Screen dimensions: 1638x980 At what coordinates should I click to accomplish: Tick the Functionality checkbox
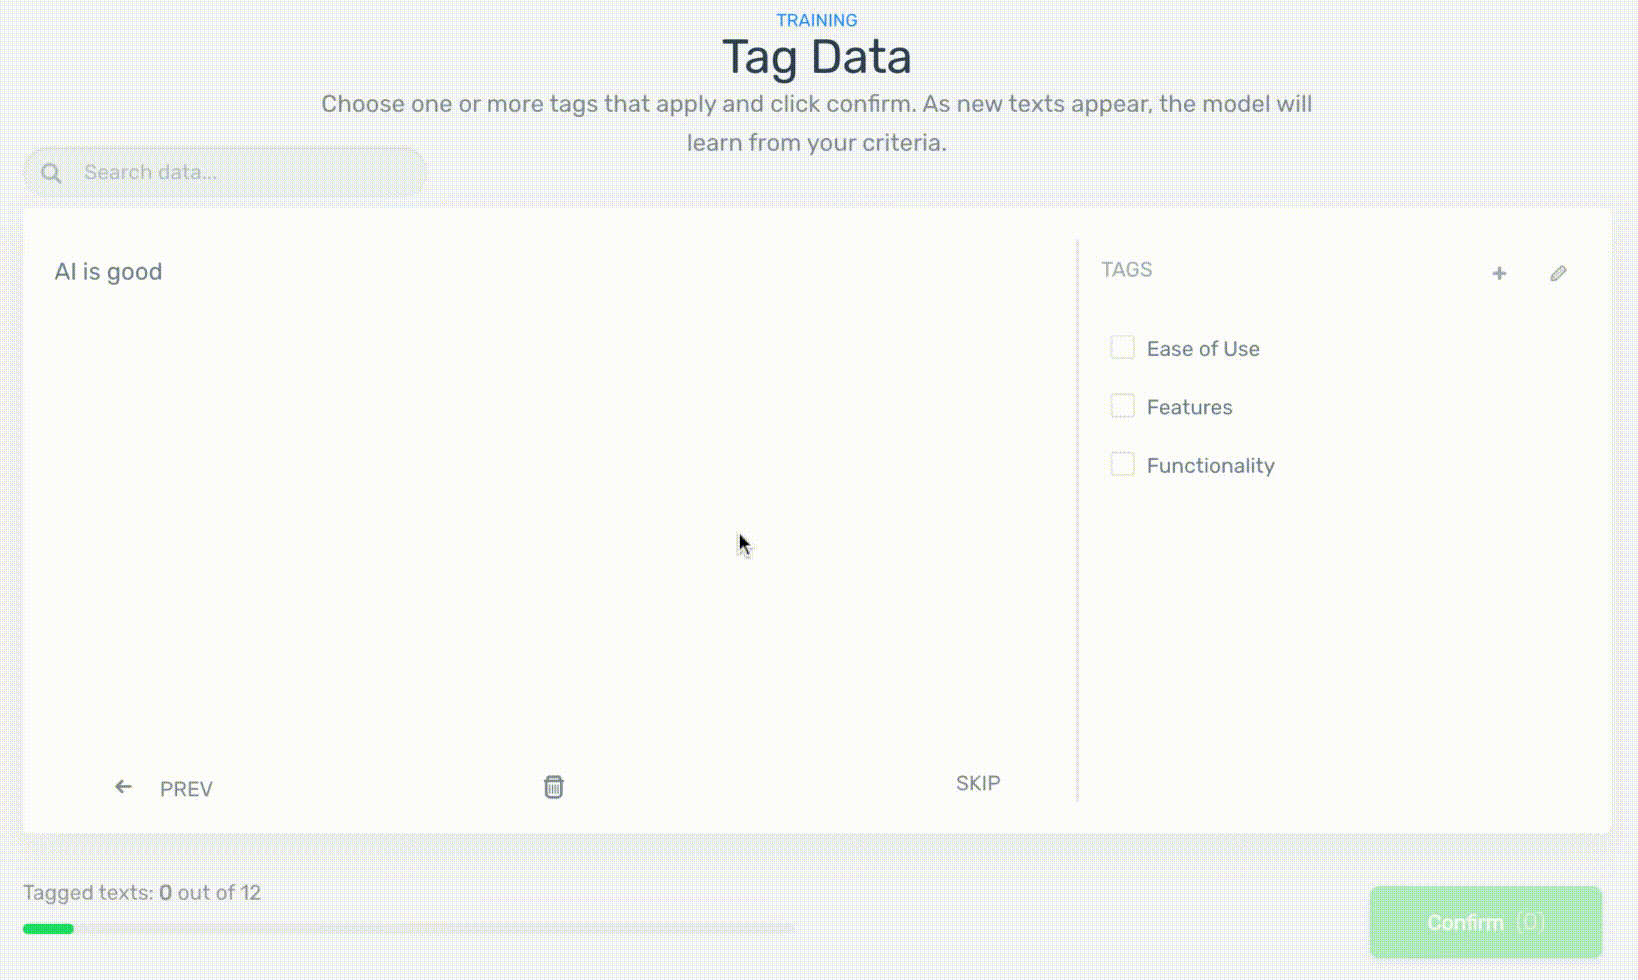tap(1122, 465)
